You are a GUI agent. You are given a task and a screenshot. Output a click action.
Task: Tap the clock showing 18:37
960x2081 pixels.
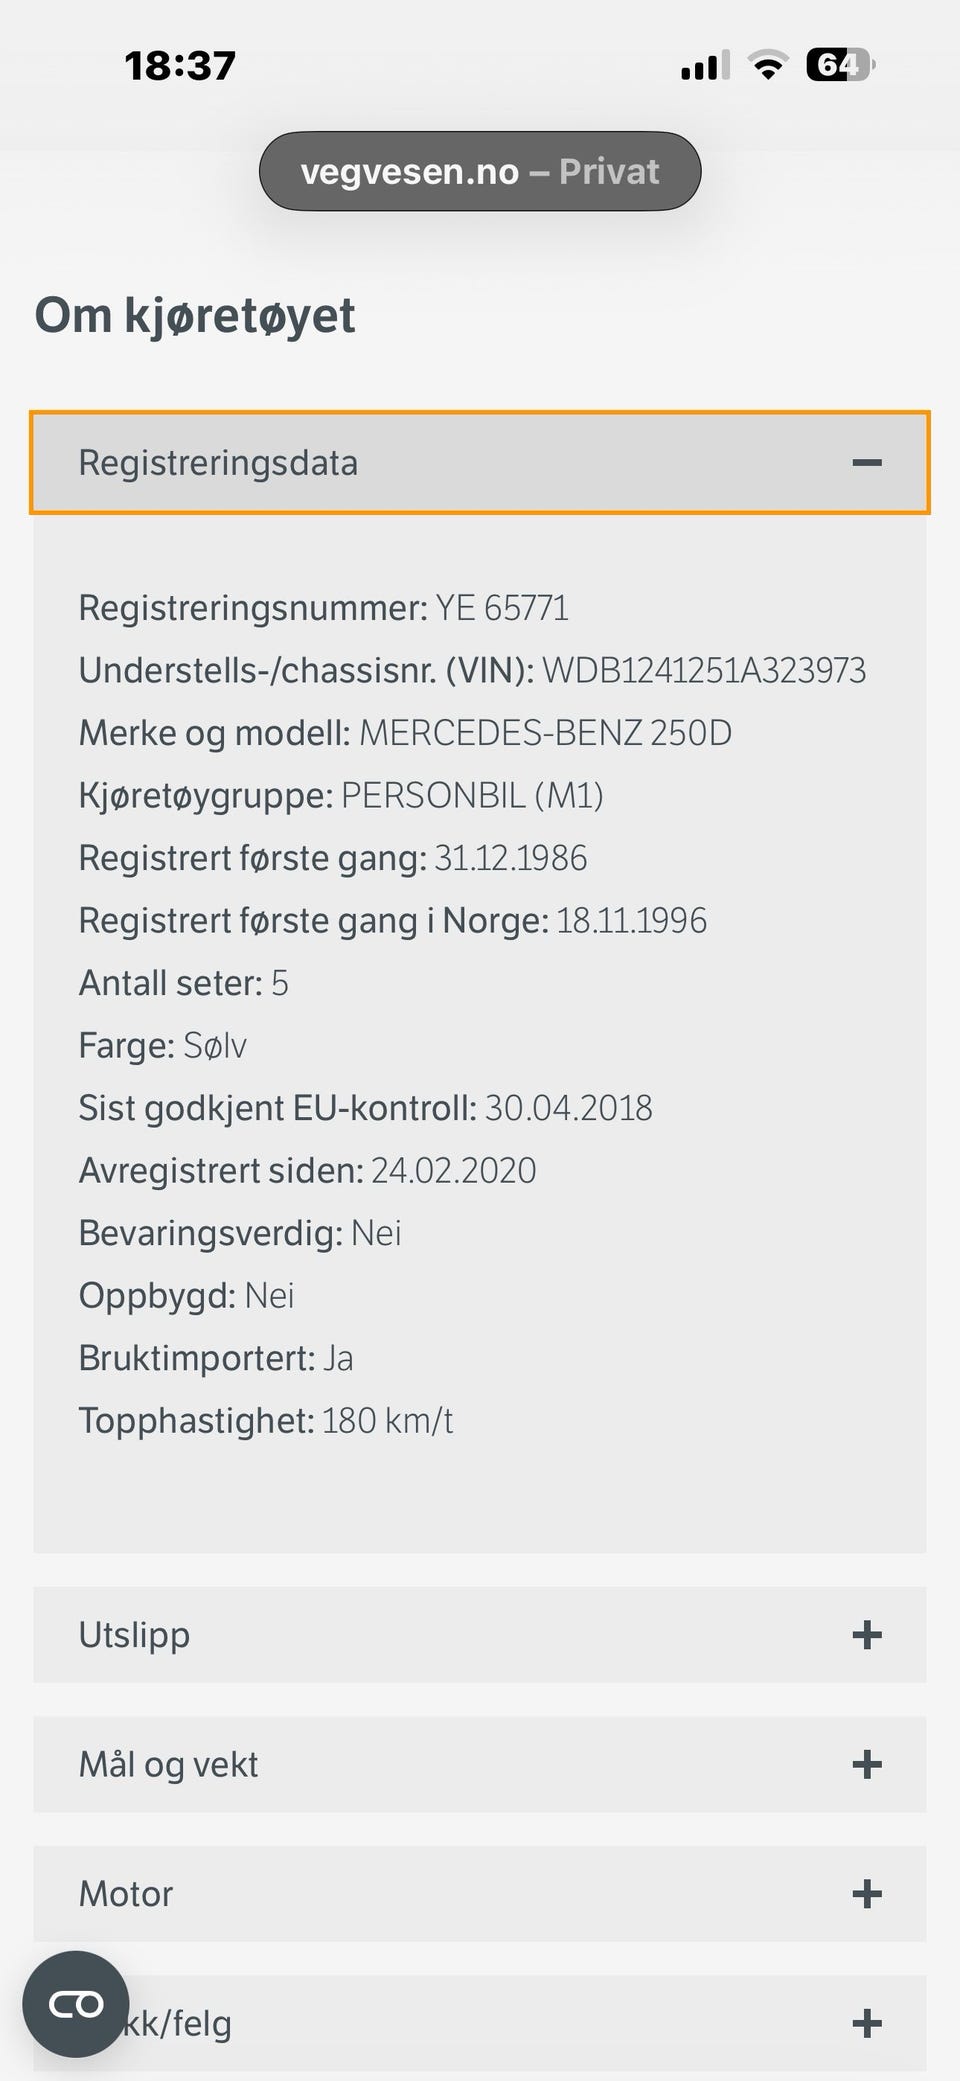click(180, 66)
